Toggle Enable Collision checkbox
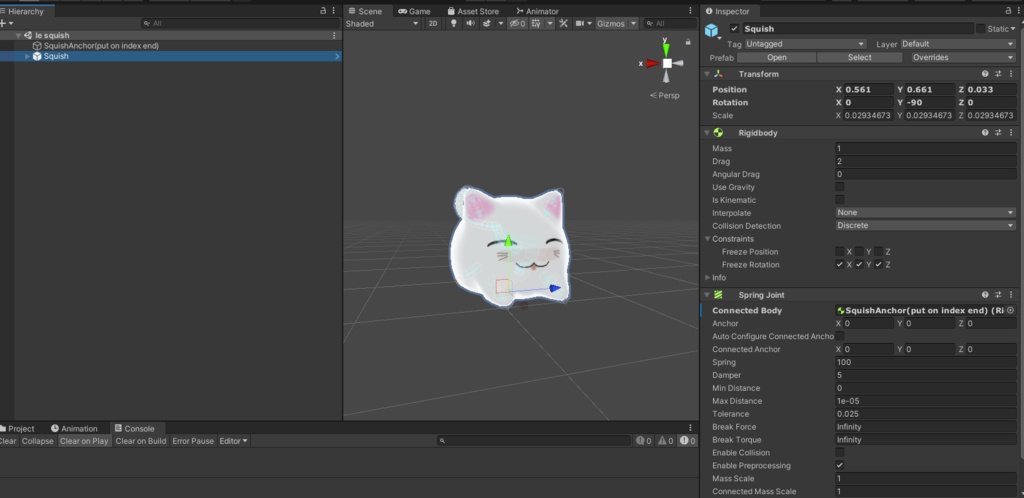This screenshot has height=498, width=1024. [840, 452]
